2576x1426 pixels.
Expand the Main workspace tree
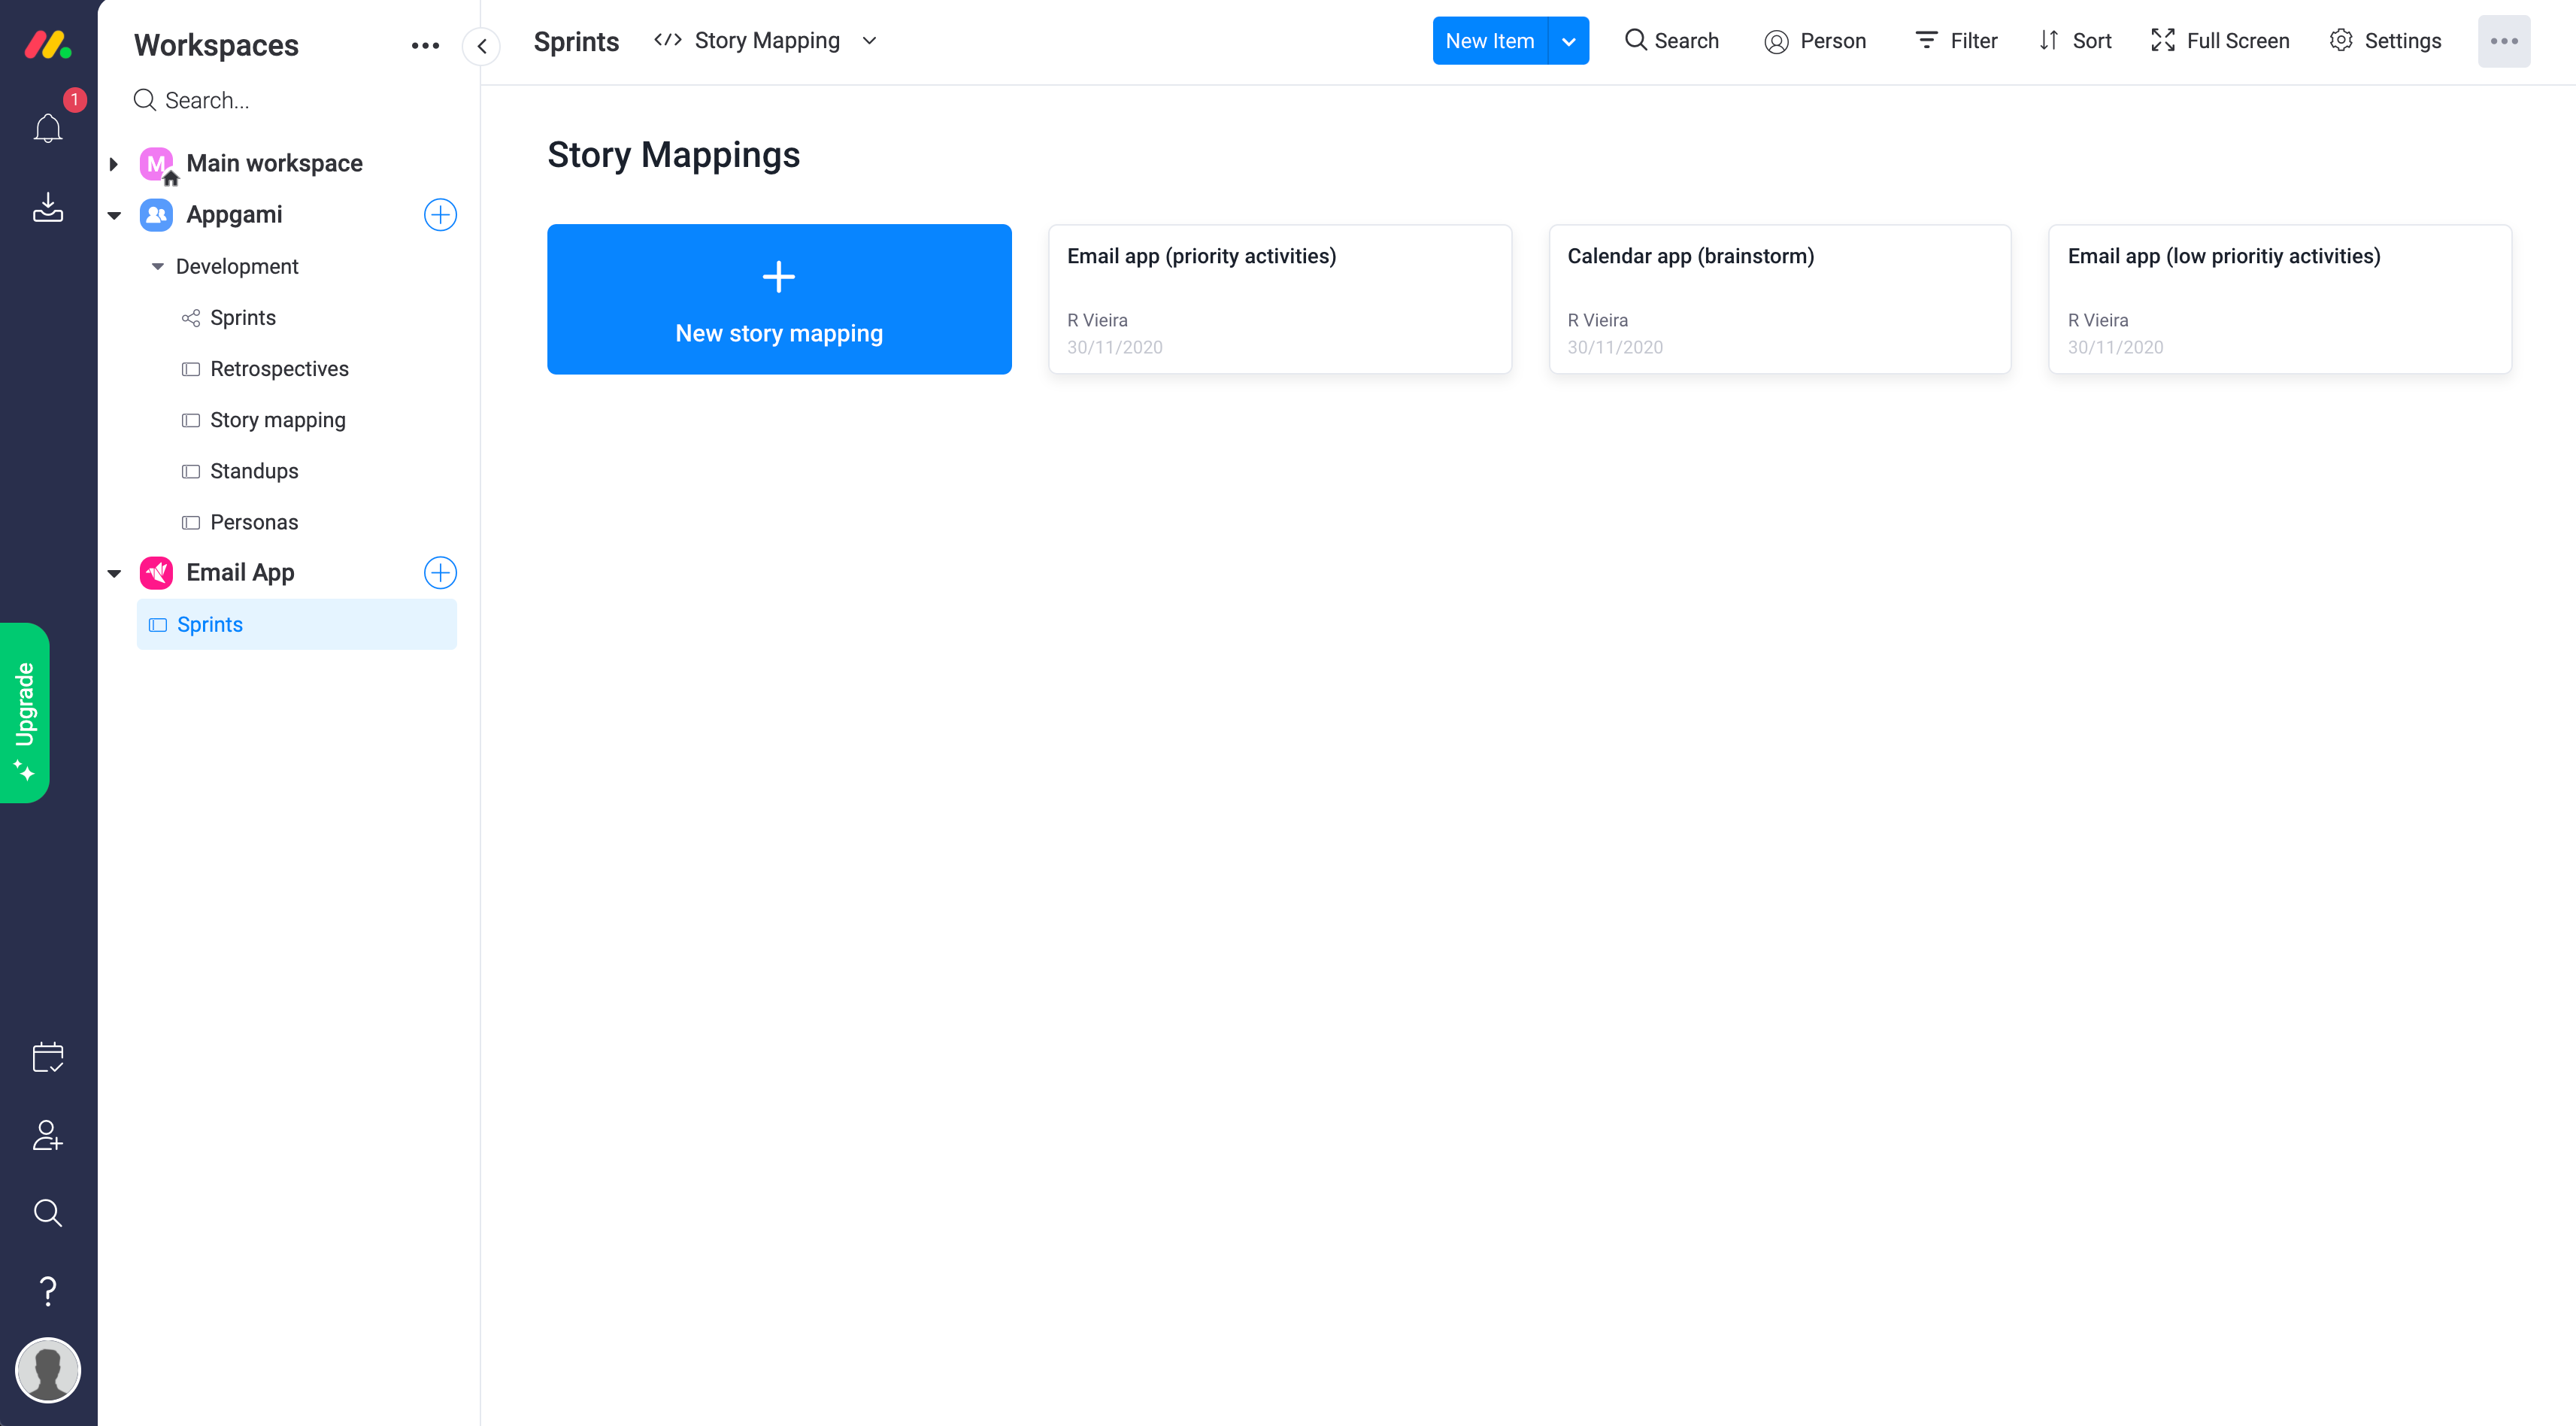(x=113, y=164)
